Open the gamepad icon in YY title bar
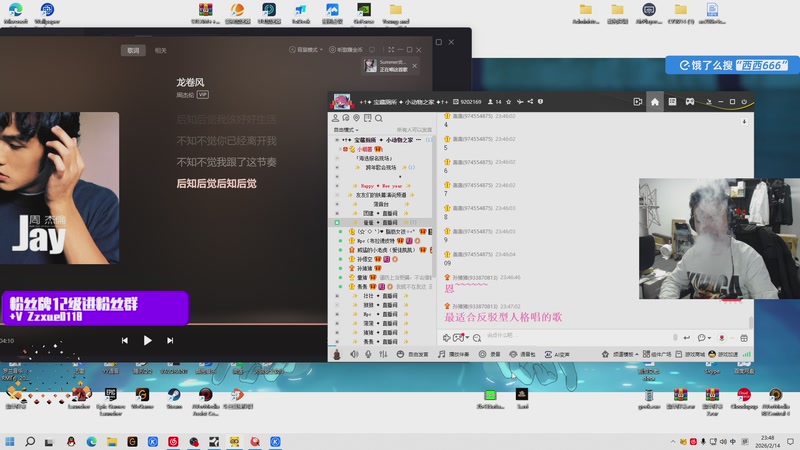 tap(690, 102)
